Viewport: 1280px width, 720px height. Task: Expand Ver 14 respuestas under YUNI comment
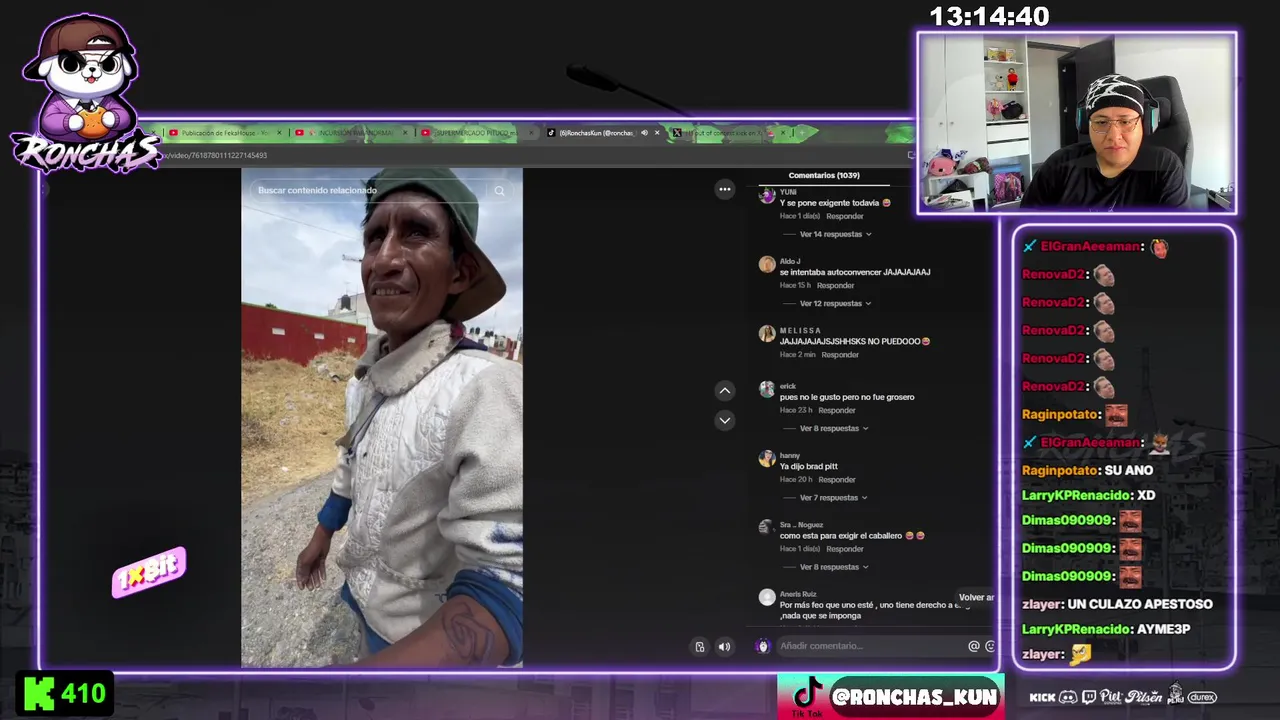click(835, 234)
